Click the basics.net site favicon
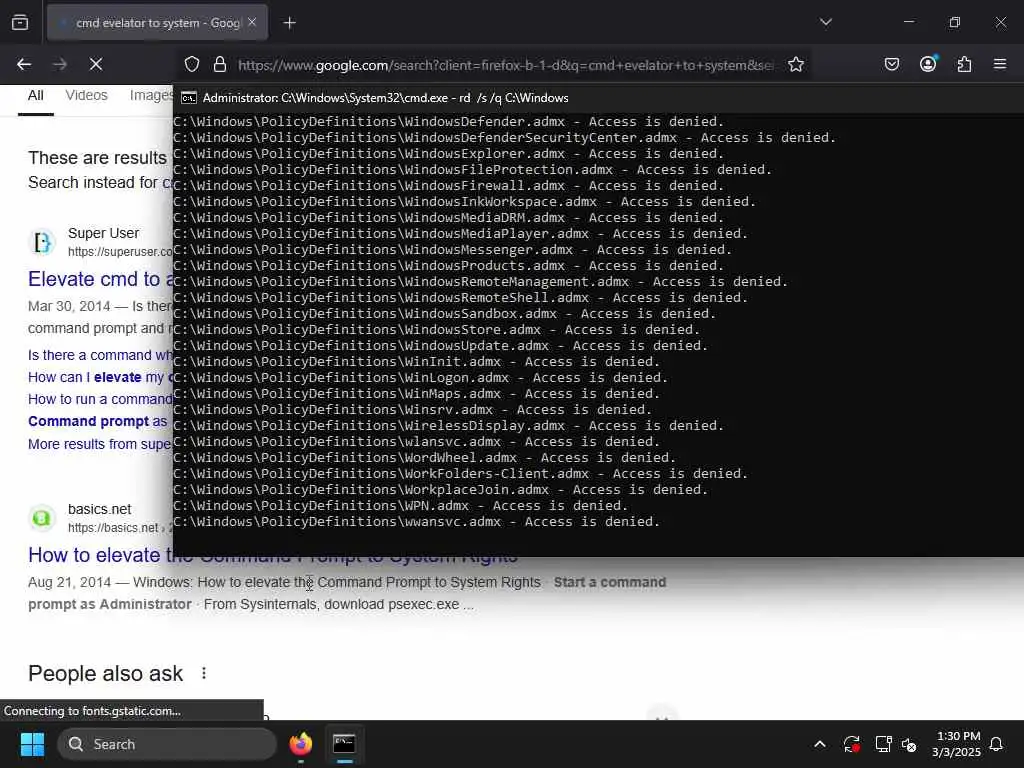The height and width of the screenshot is (768, 1024). point(42,518)
